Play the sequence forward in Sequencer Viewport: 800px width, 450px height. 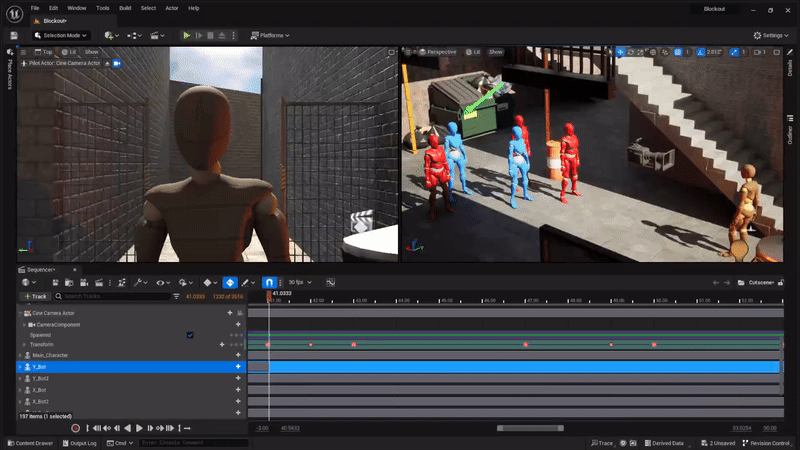click(x=139, y=428)
